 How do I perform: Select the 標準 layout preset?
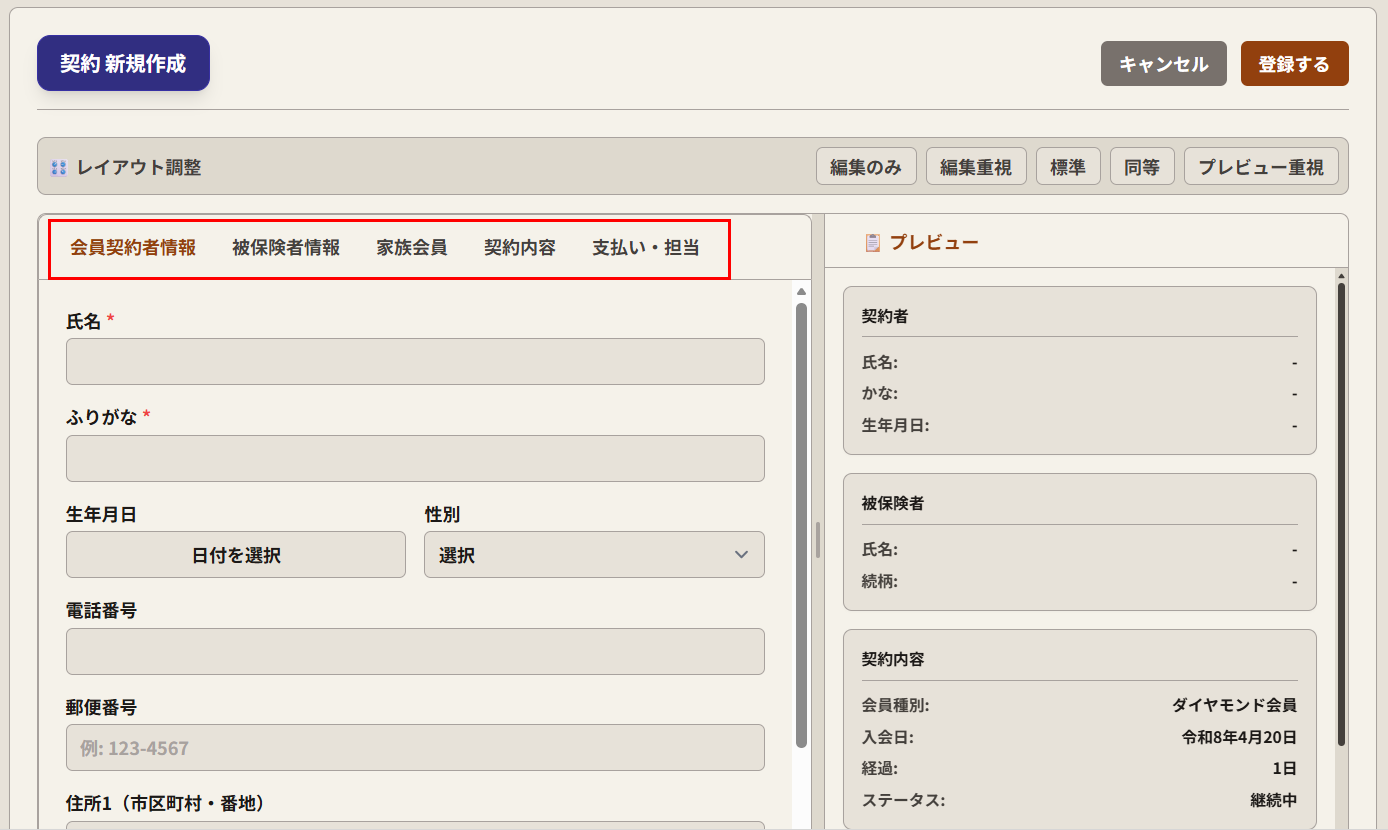(x=1068, y=167)
